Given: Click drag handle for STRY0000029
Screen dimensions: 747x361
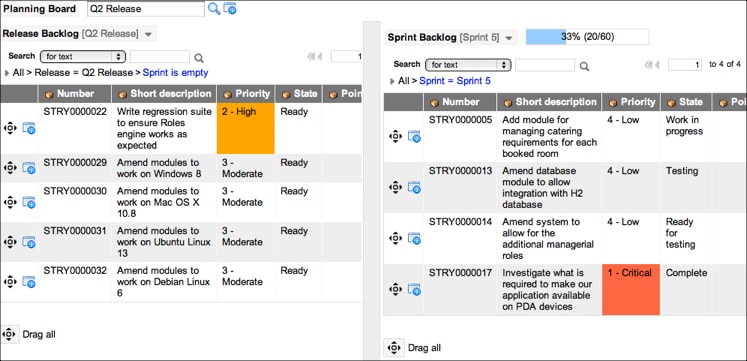Looking at the screenshot, I should (x=10, y=168).
